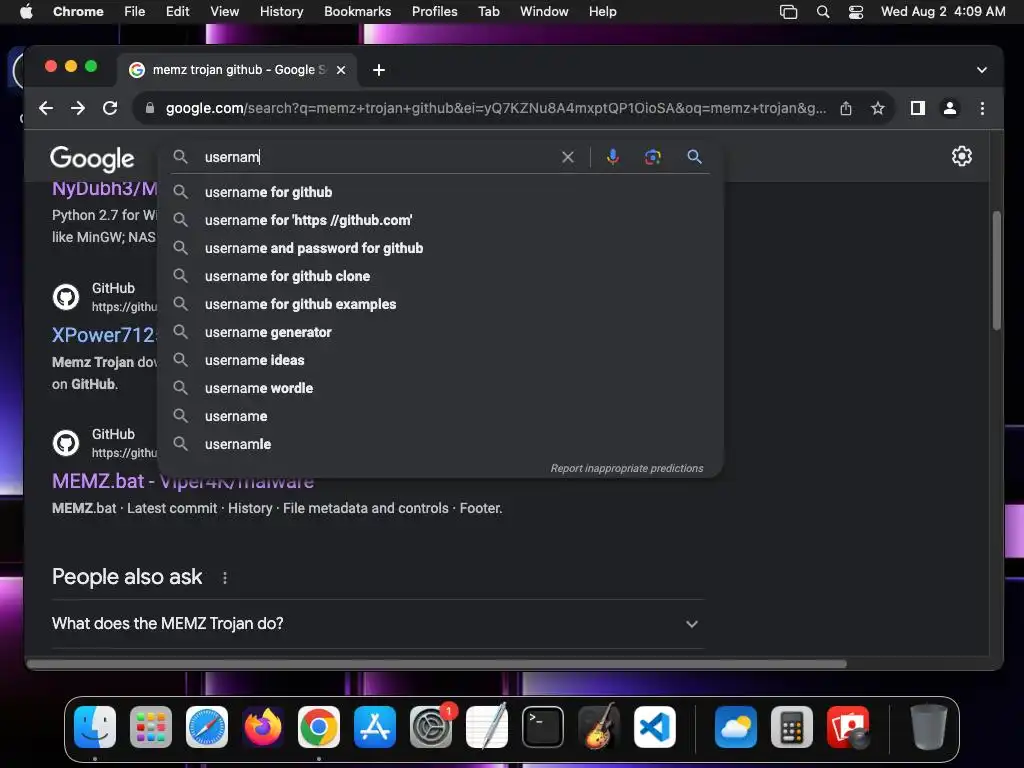
Task: Open the File menu
Action: [135, 12]
